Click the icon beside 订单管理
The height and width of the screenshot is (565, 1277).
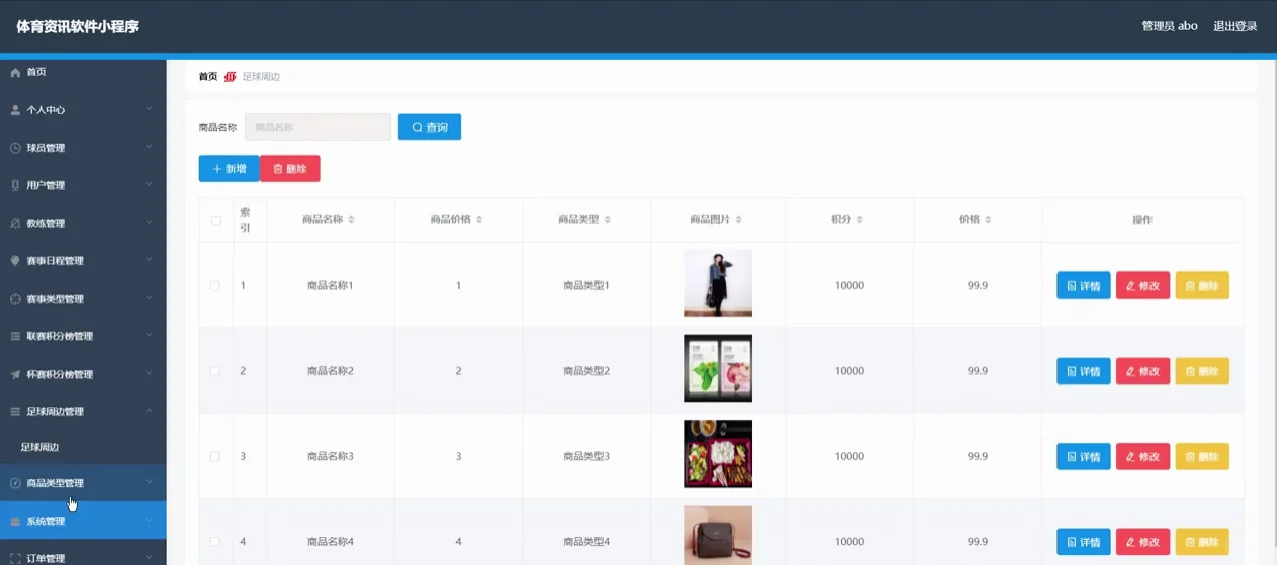pyautogui.click(x=15, y=558)
